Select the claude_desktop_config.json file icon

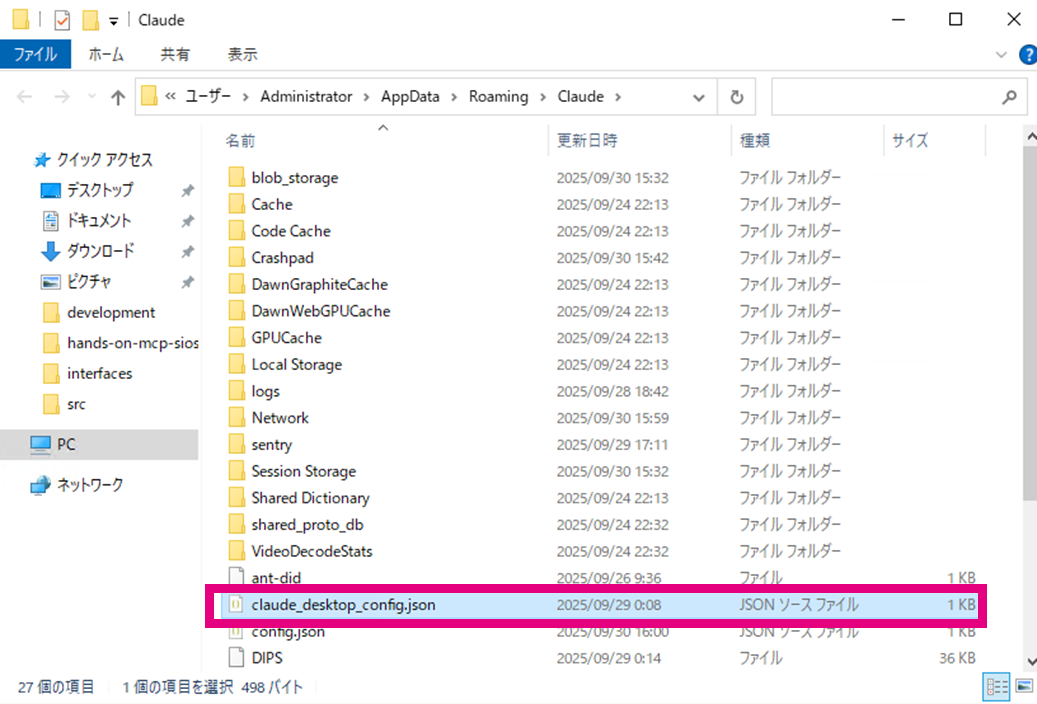click(x=236, y=605)
